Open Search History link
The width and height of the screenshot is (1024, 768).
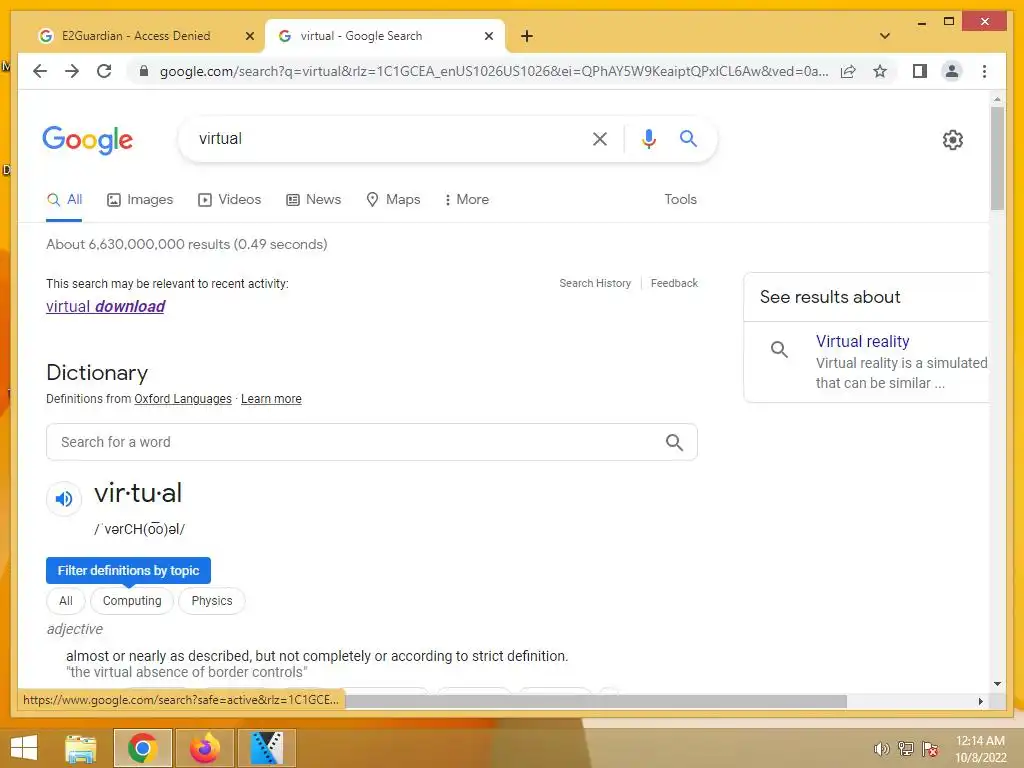[x=595, y=283]
